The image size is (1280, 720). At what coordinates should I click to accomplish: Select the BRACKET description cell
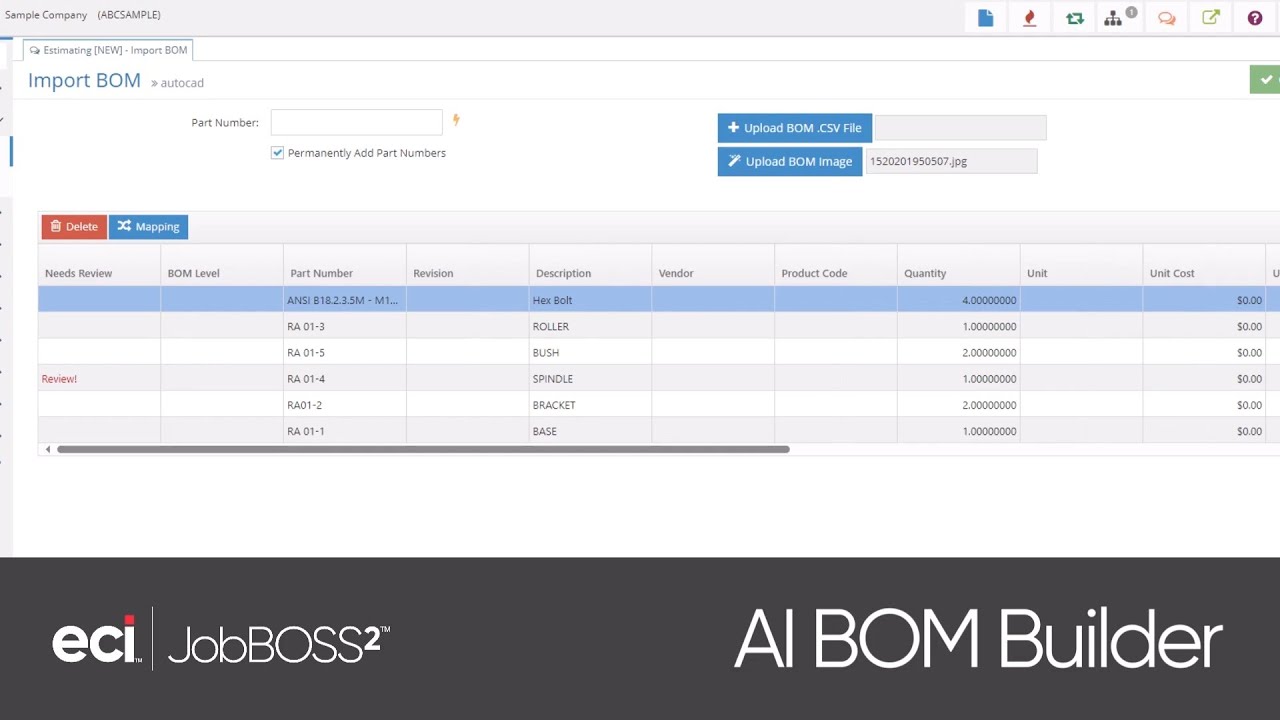coord(590,405)
